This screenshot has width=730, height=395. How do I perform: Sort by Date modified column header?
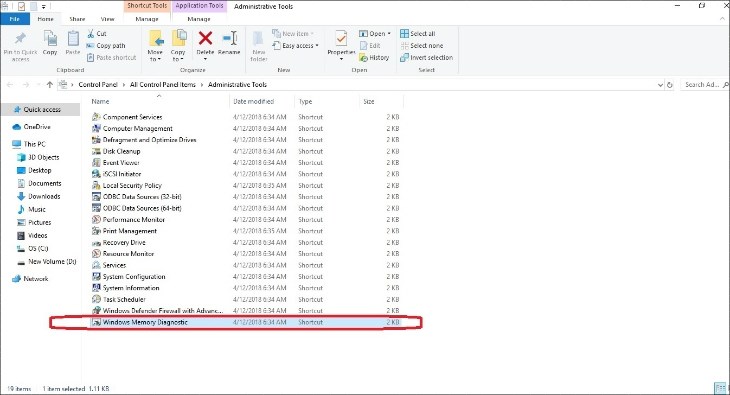[x=253, y=101]
